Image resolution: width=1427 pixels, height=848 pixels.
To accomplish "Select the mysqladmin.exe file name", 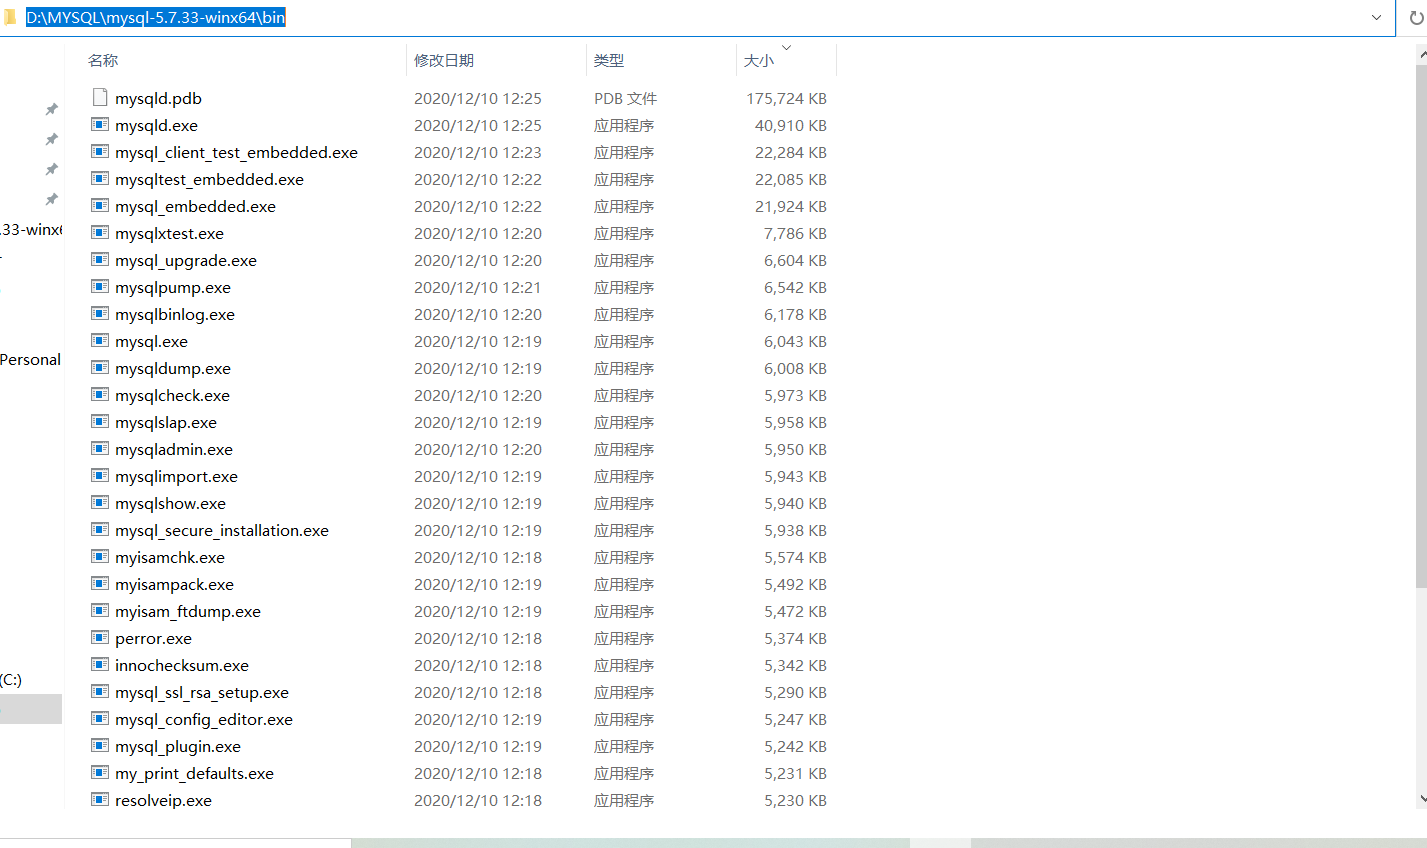I will coord(174,449).
